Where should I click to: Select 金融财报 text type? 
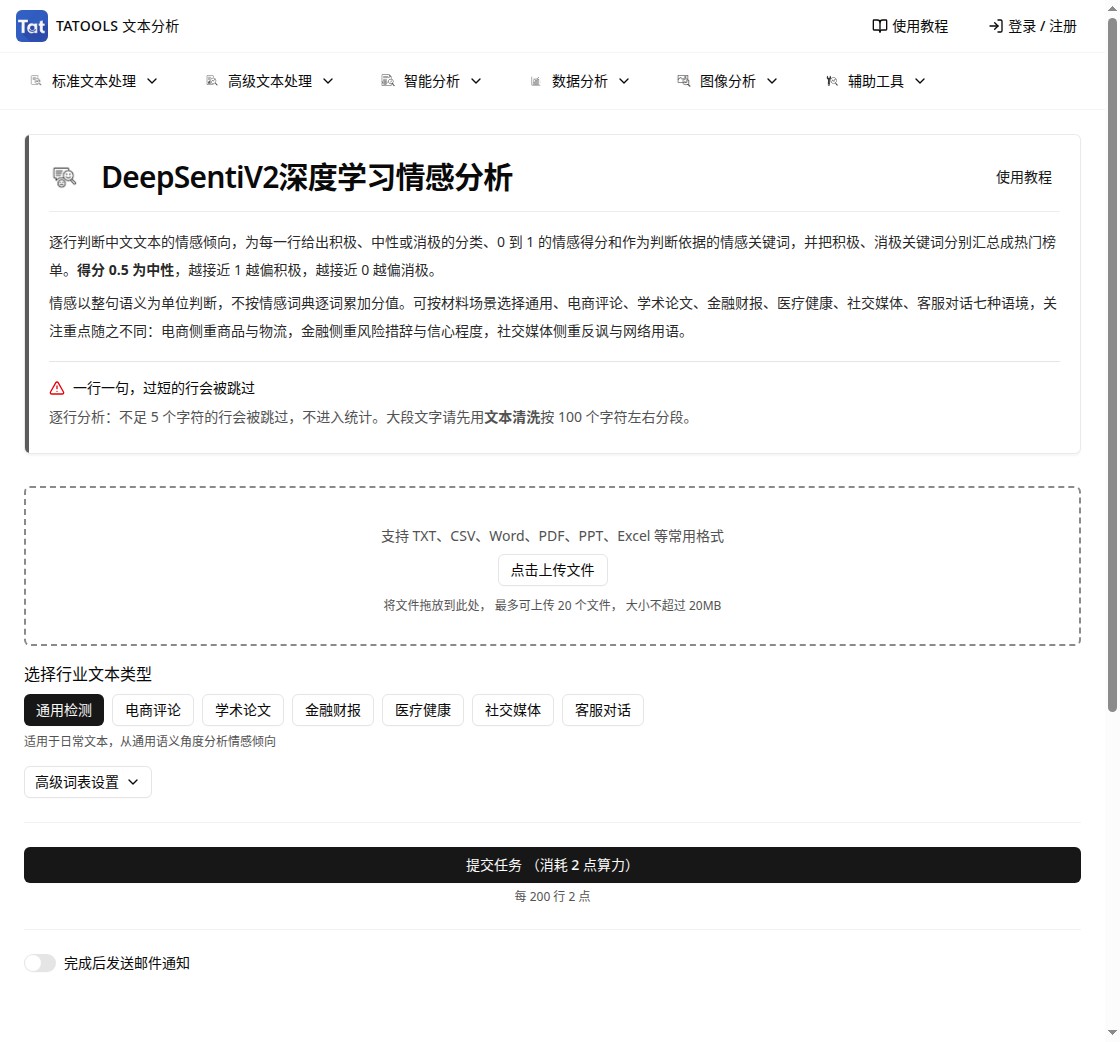click(333, 711)
